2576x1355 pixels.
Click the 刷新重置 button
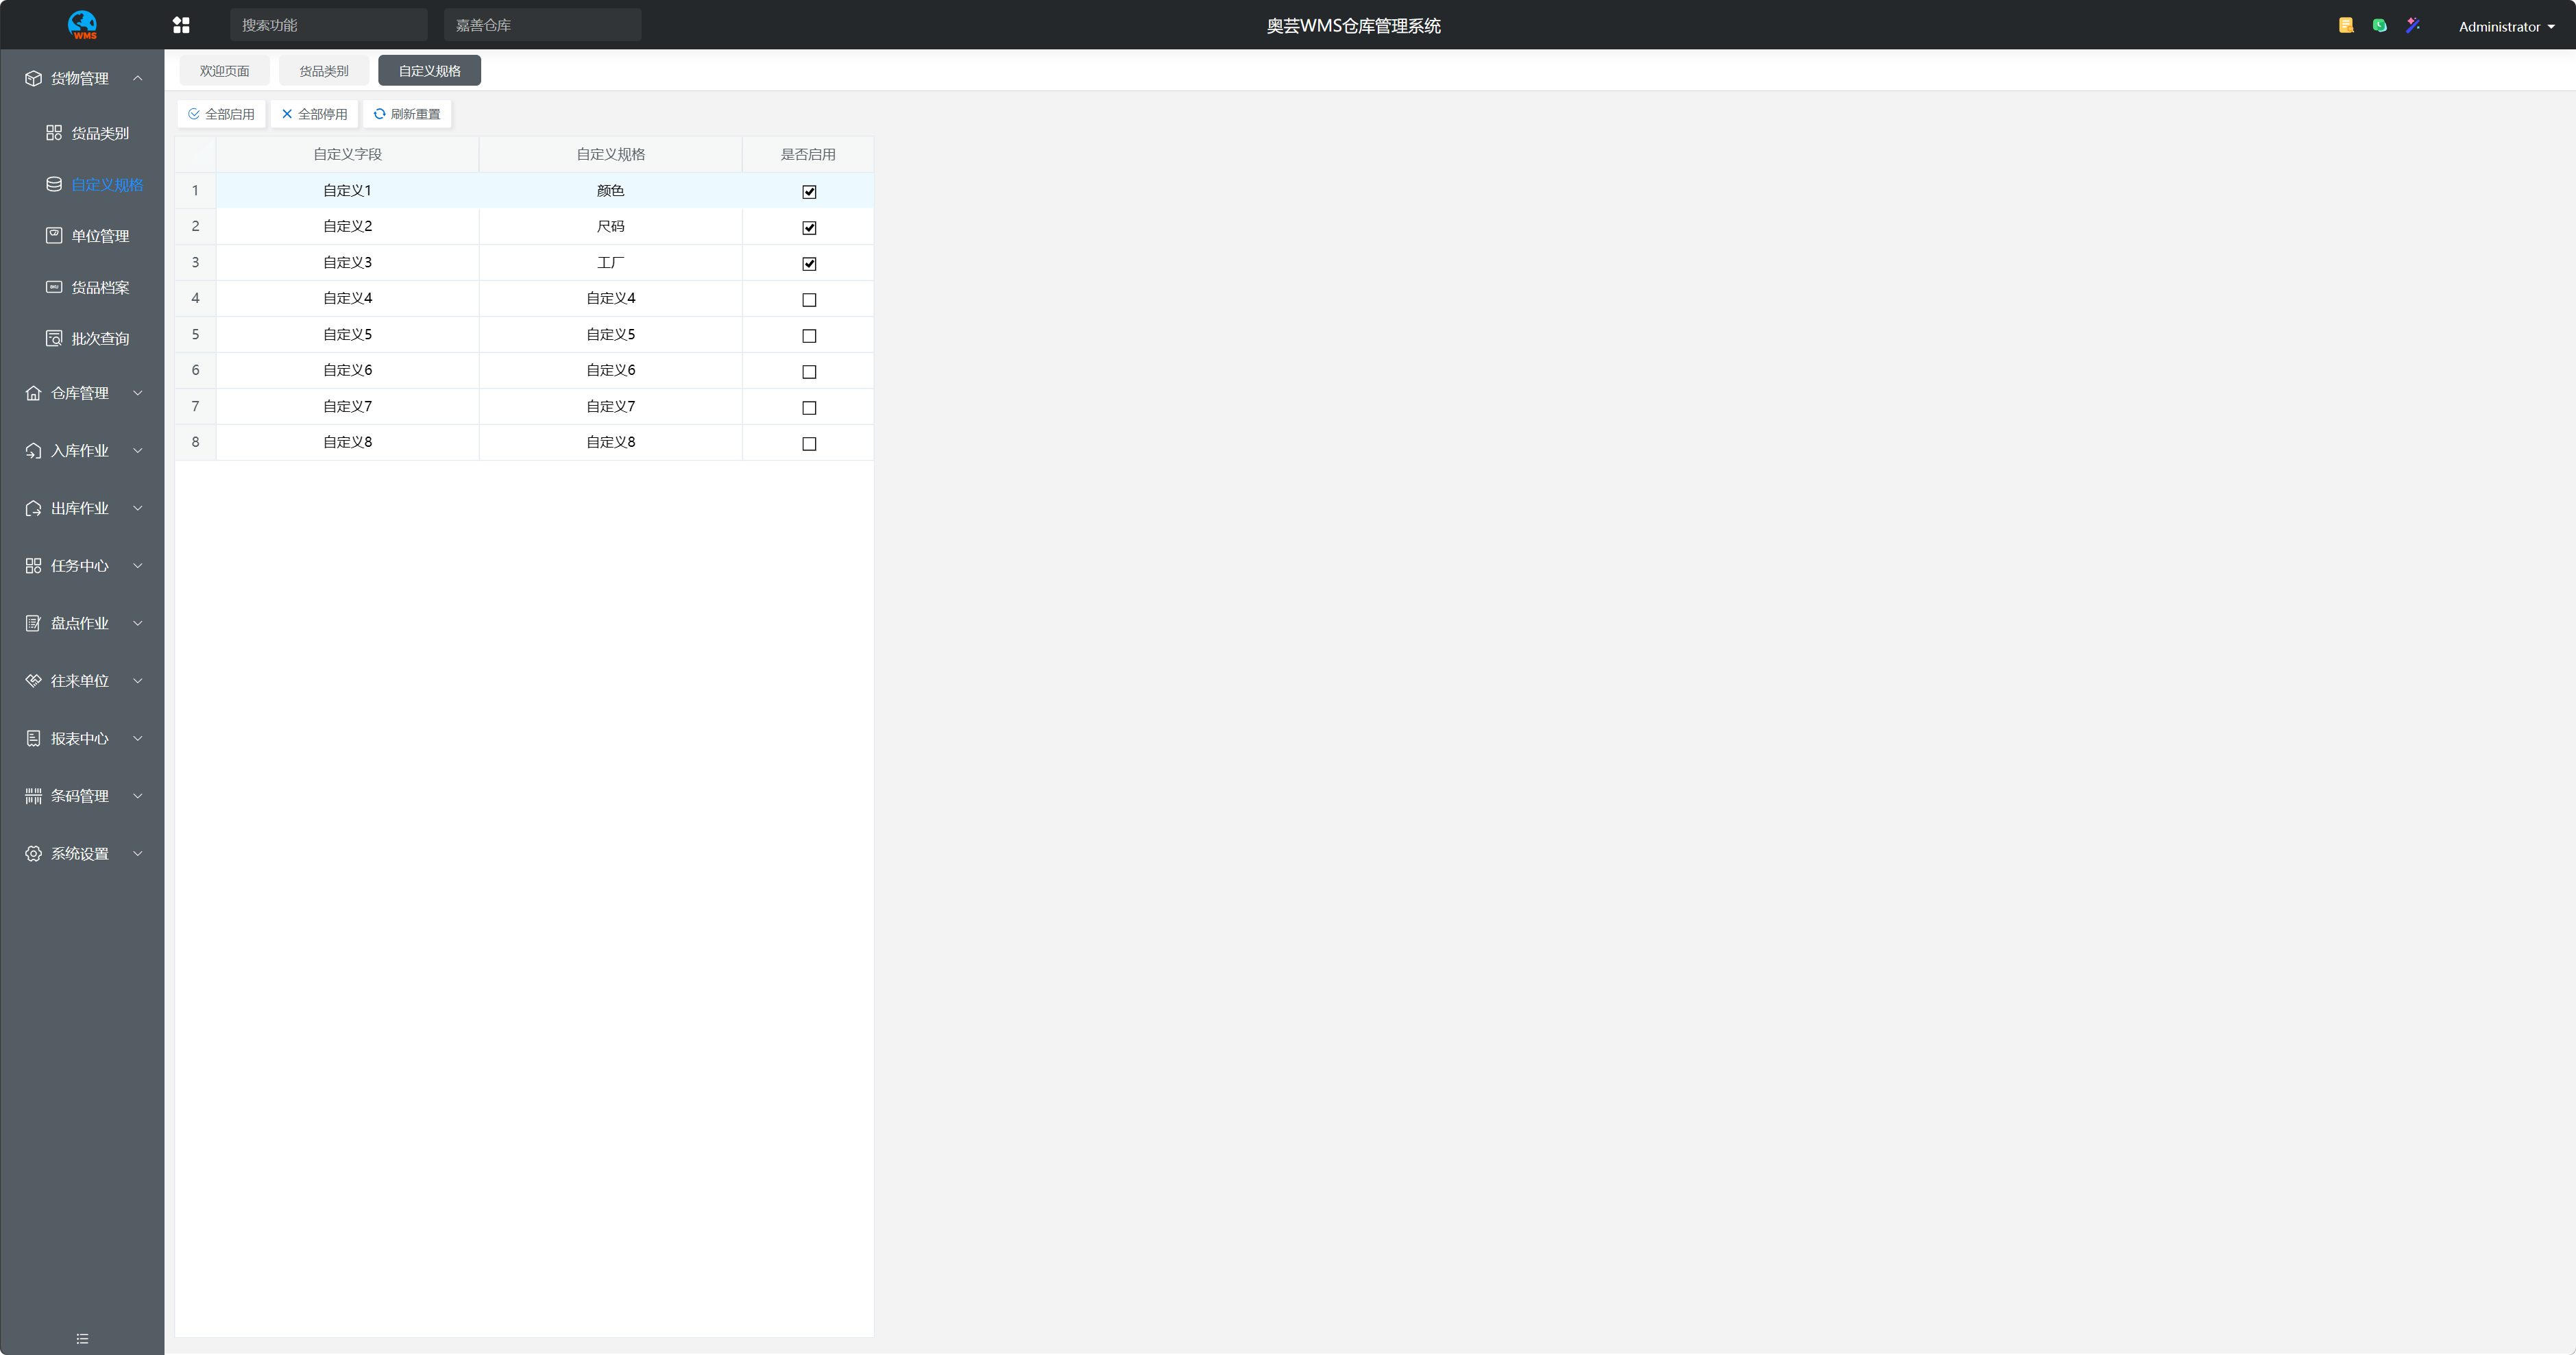tap(407, 114)
